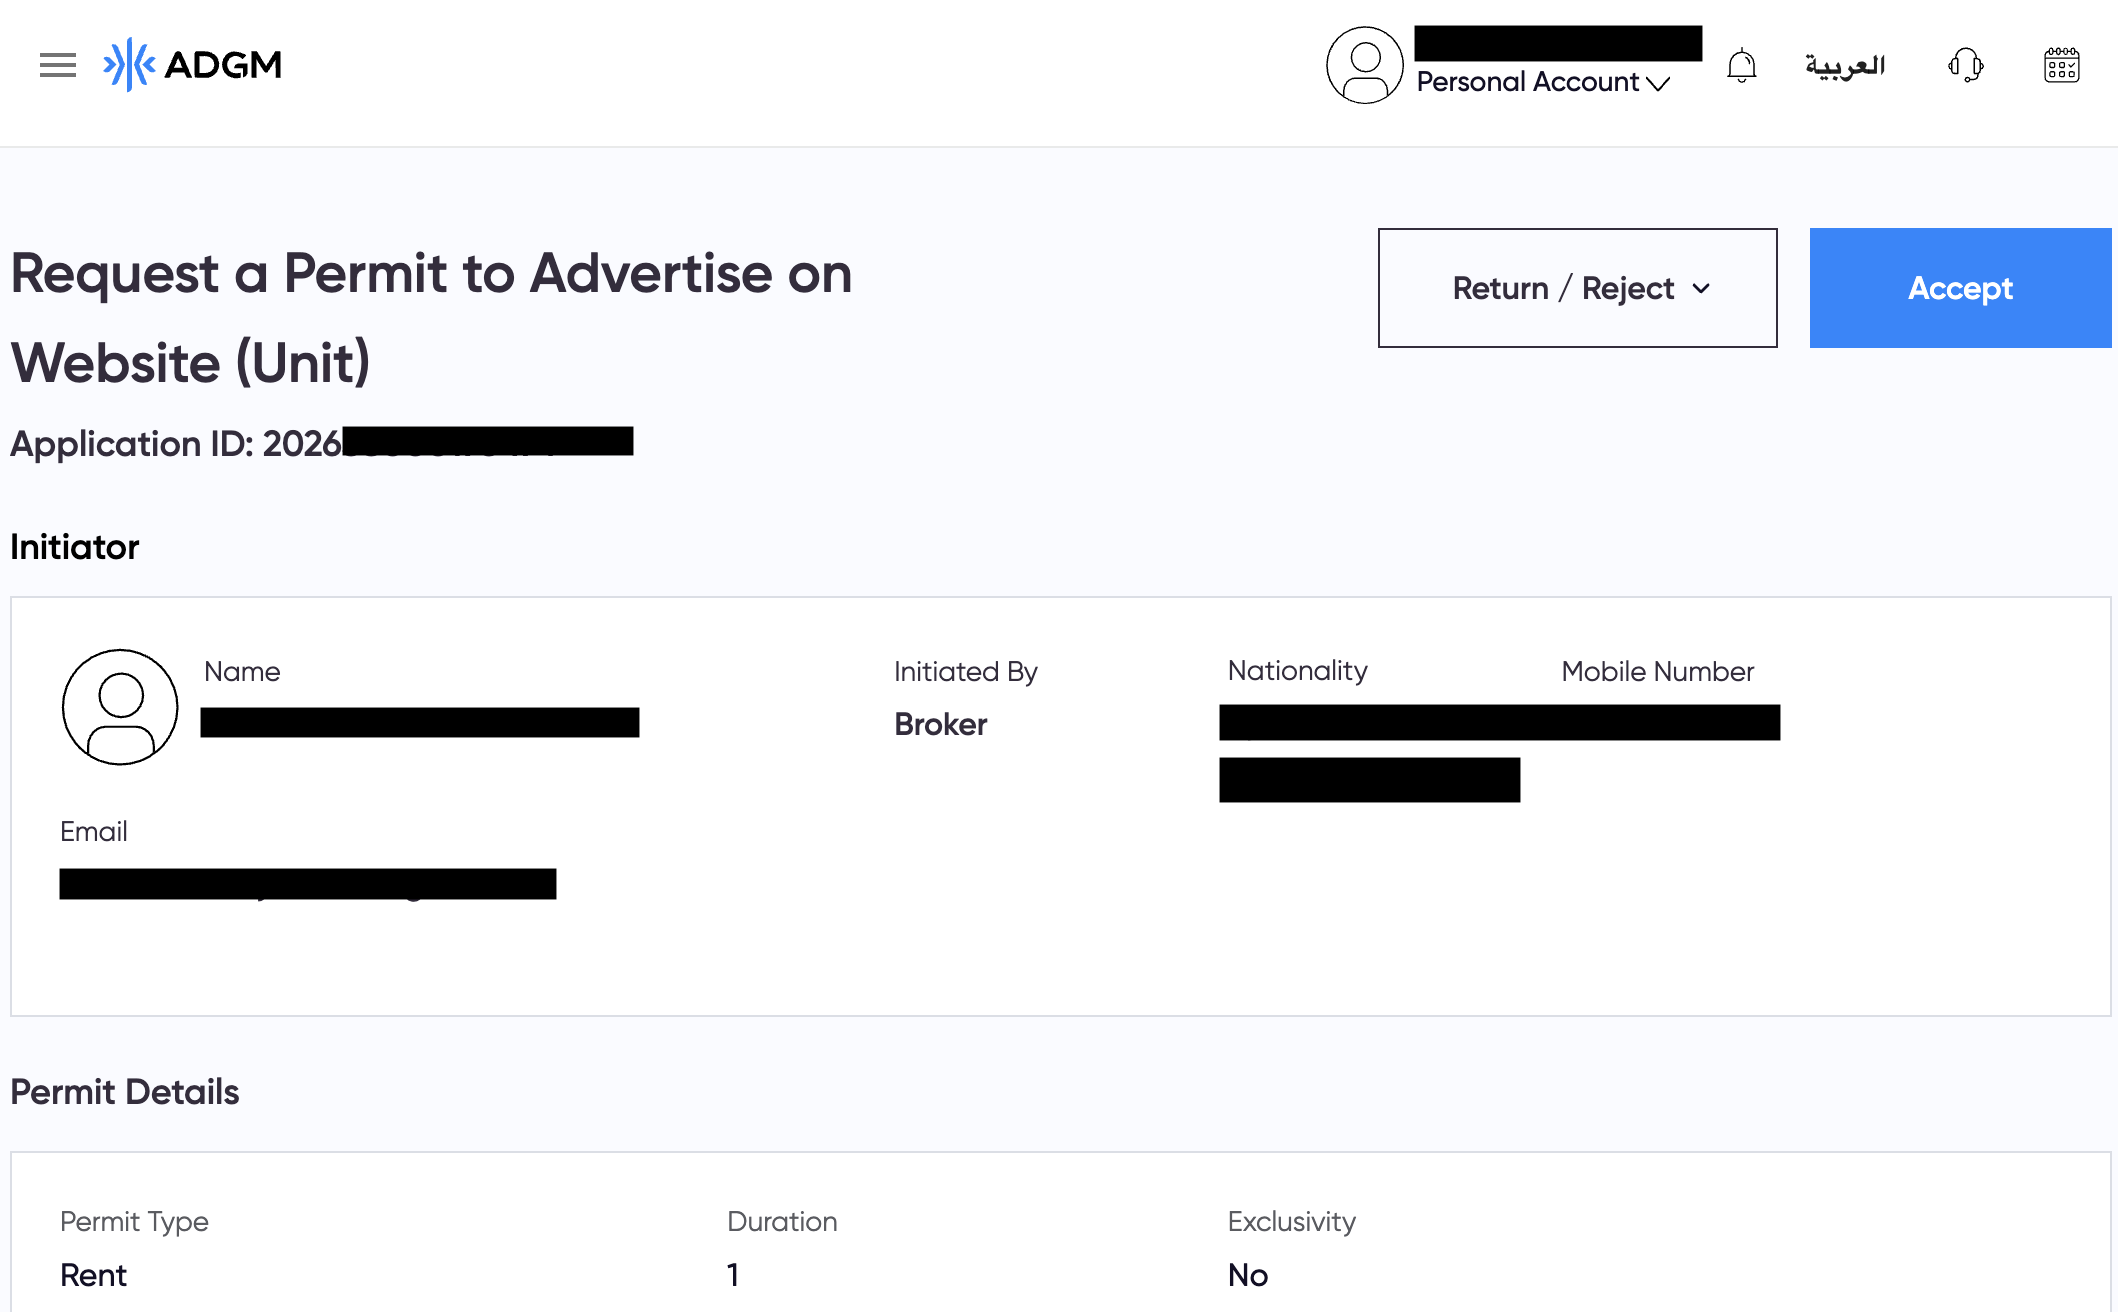This screenshot has width=2118, height=1312.
Task: Click the Duration value of 1
Action: pyautogui.click(x=733, y=1274)
